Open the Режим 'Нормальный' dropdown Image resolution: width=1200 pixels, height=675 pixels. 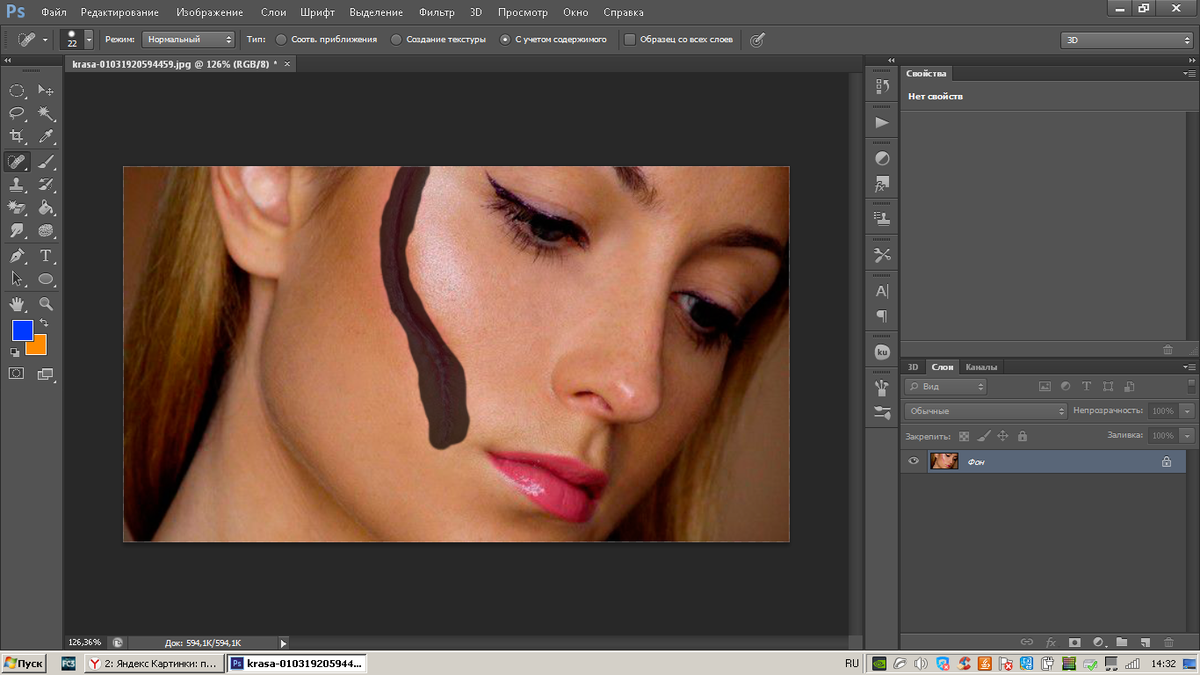(x=188, y=40)
